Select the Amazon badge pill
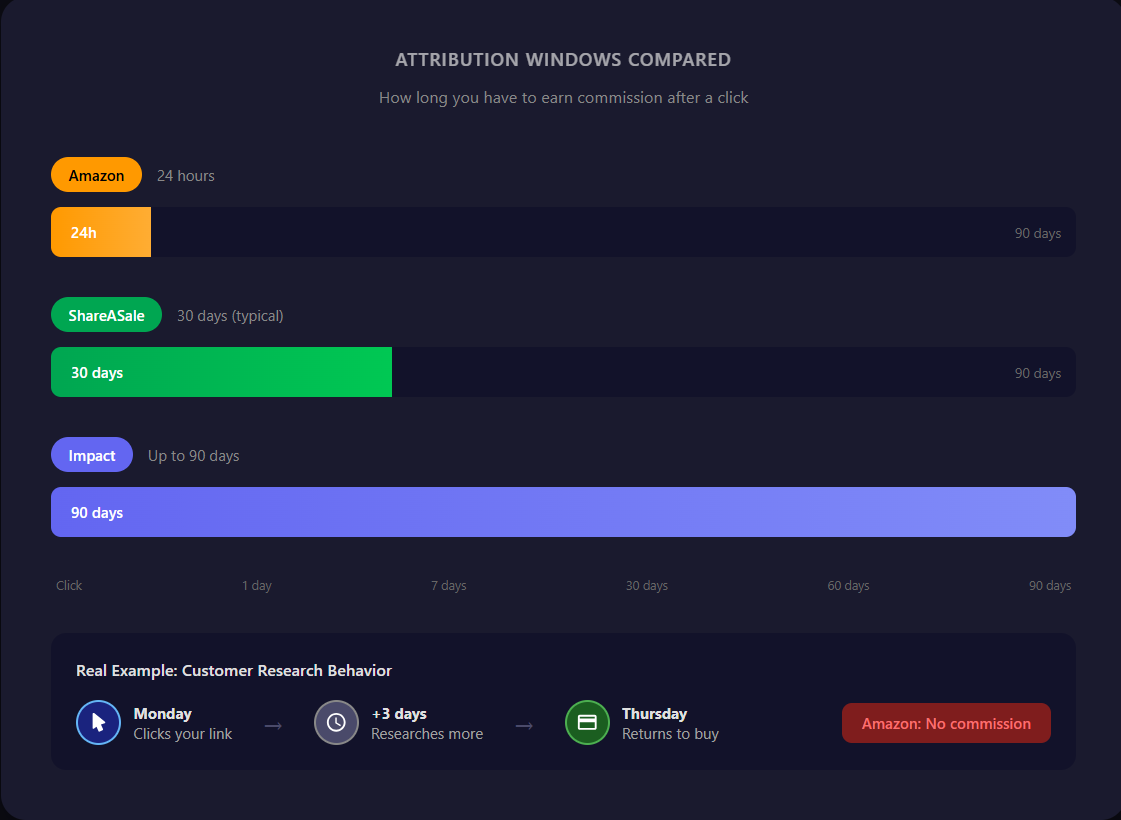The image size is (1121, 820). 96,174
